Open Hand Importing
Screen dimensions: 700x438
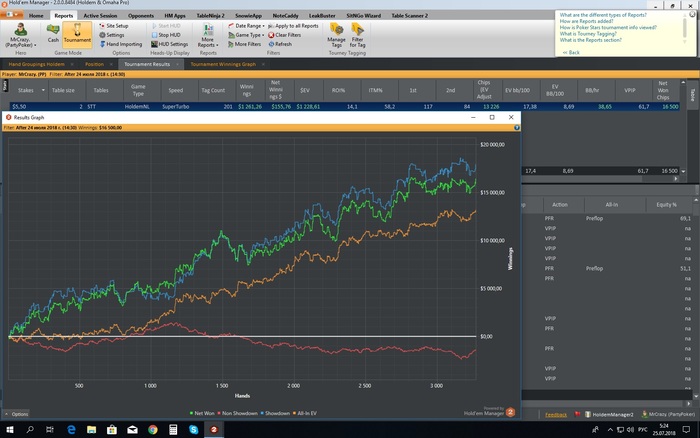tap(121, 44)
